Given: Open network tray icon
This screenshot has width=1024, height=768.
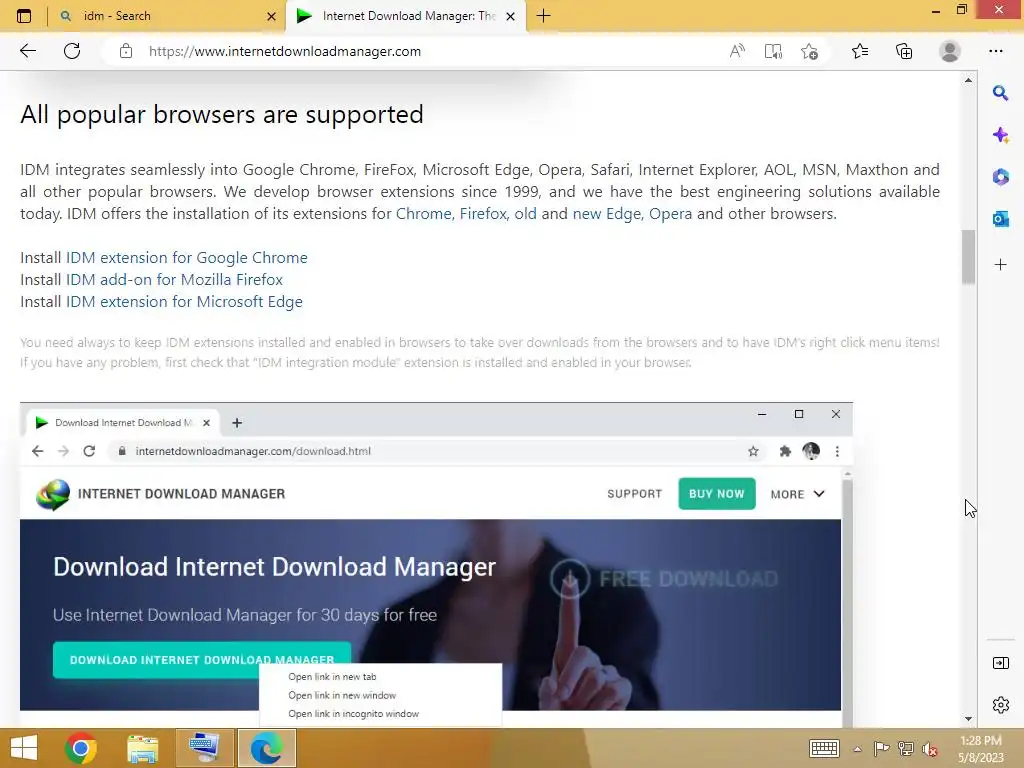Looking at the screenshot, I should tap(906, 748).
